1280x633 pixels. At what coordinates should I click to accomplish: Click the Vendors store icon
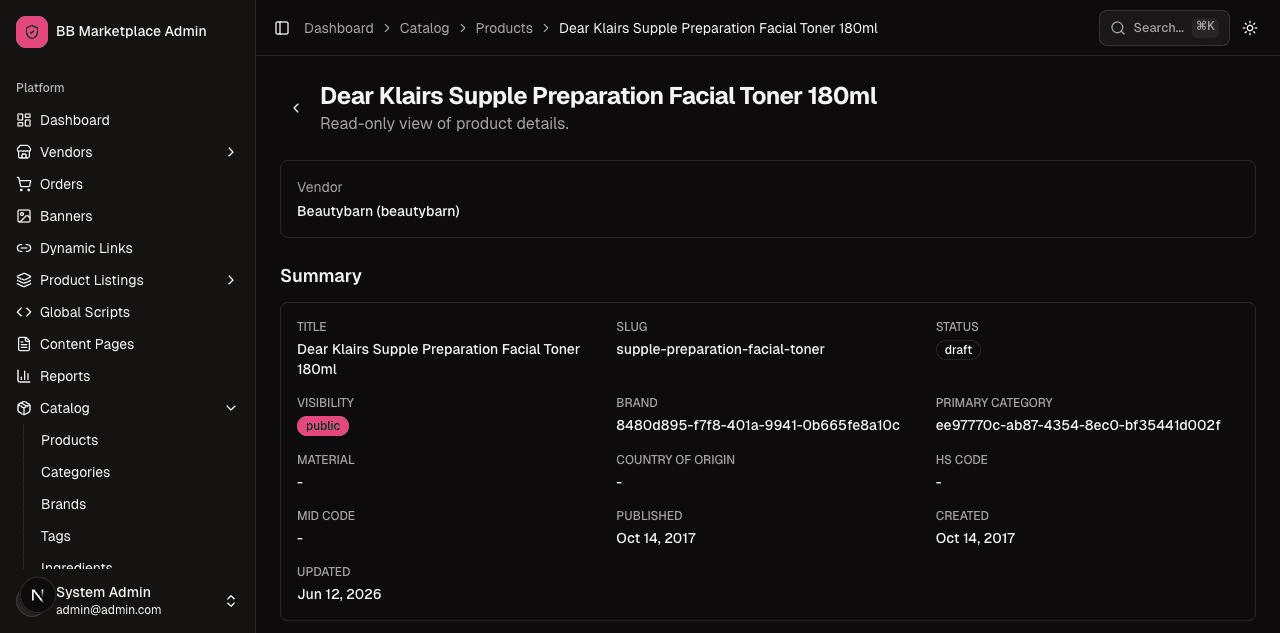click(x=24, y=152)
